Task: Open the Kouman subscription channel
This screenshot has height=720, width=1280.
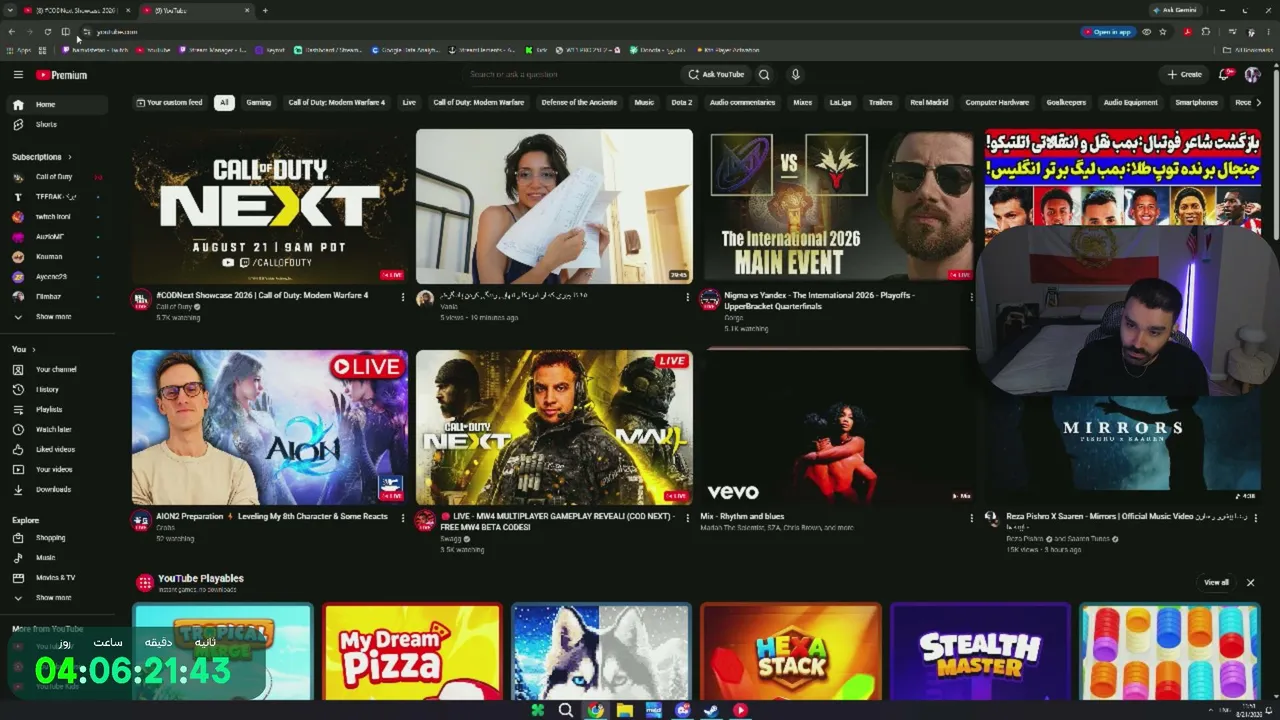Action: (56, 257)
